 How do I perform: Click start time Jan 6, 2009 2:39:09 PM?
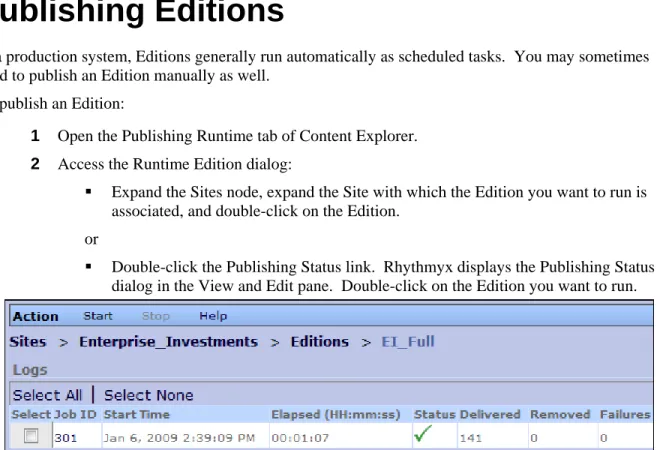coord(179,438)
